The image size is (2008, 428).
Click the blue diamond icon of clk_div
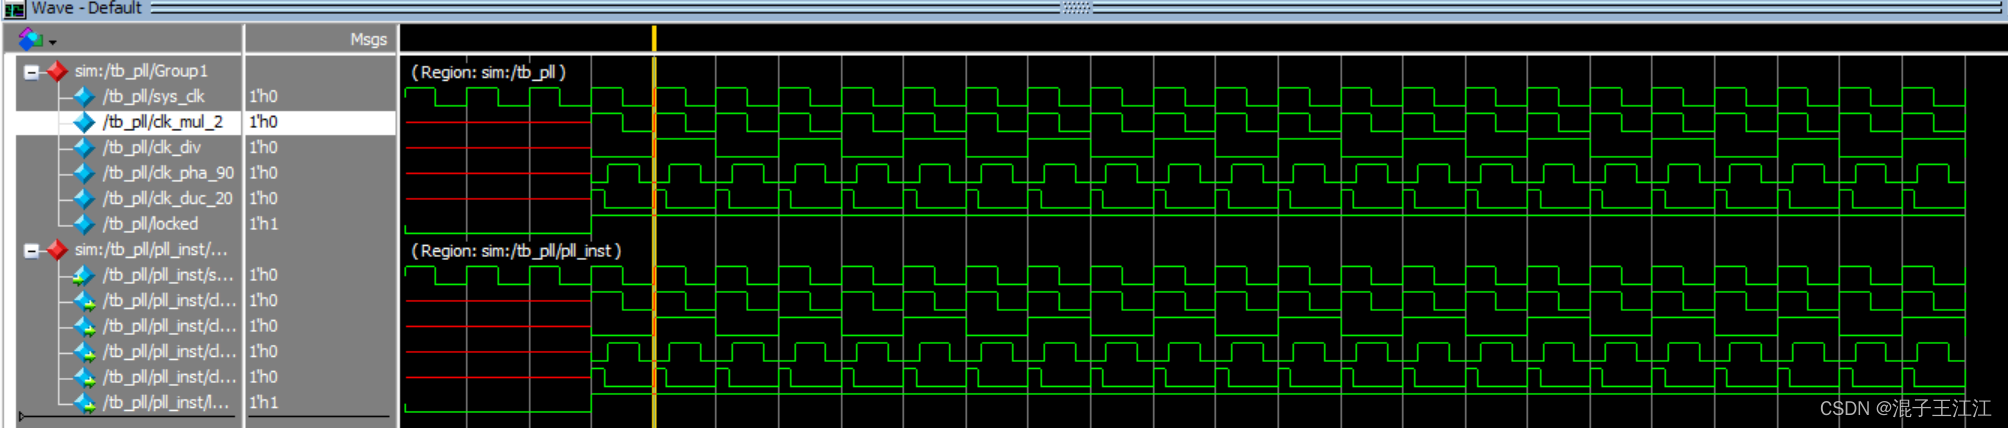[x=84, y=147]
